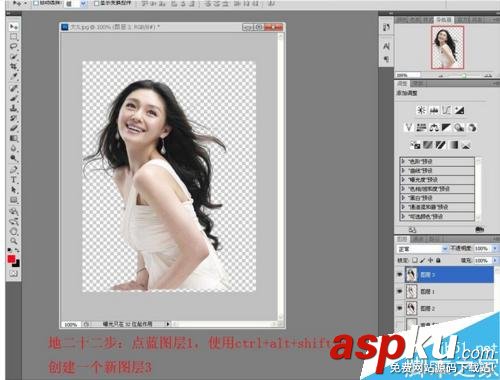Viewport: 500px width, 380px height.
Task: Open the collapsed Character panel icon
Action: click(386, 46)
